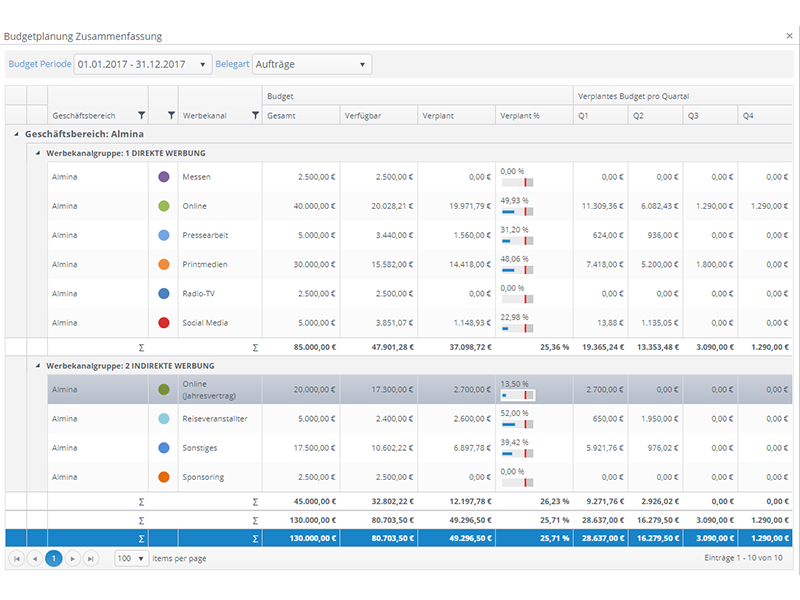Screen dimensions: 800x600
Task: Go to the first page of results
Action: tap(16, 559)
